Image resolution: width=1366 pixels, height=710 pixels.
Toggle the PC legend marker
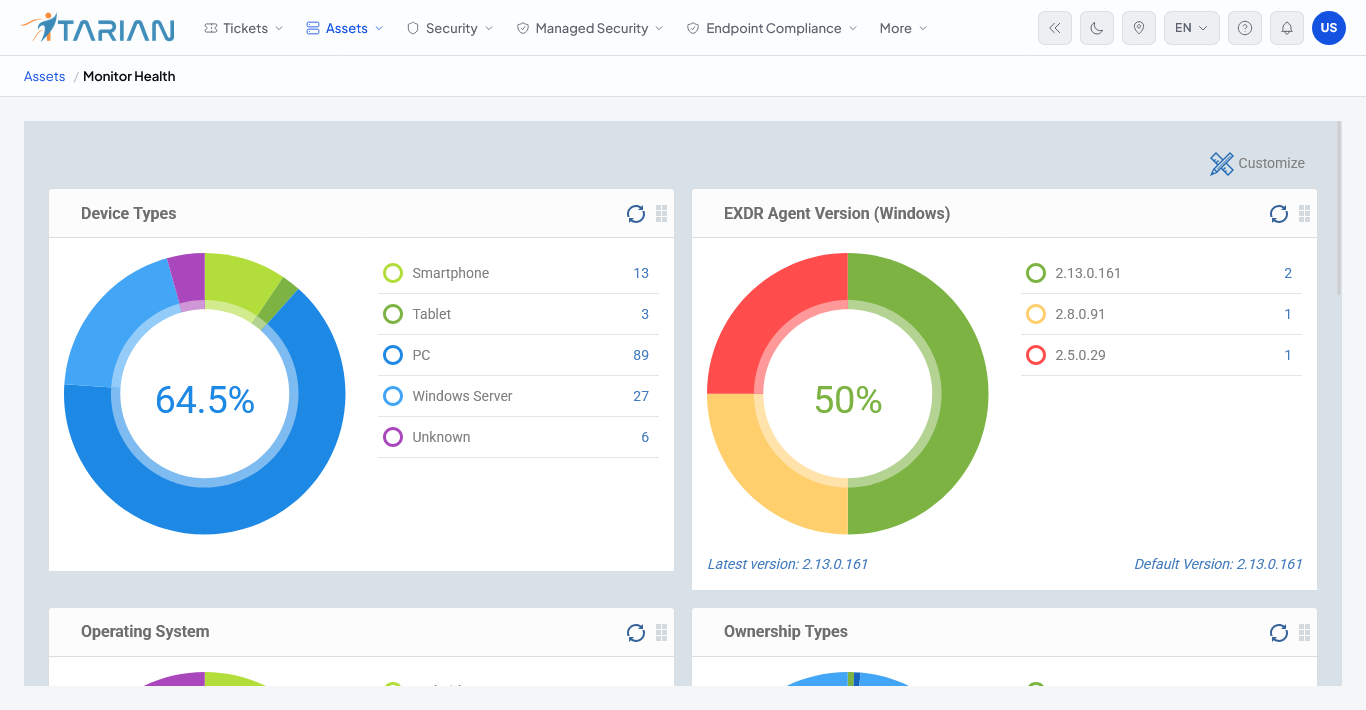[x=393, y=355]
